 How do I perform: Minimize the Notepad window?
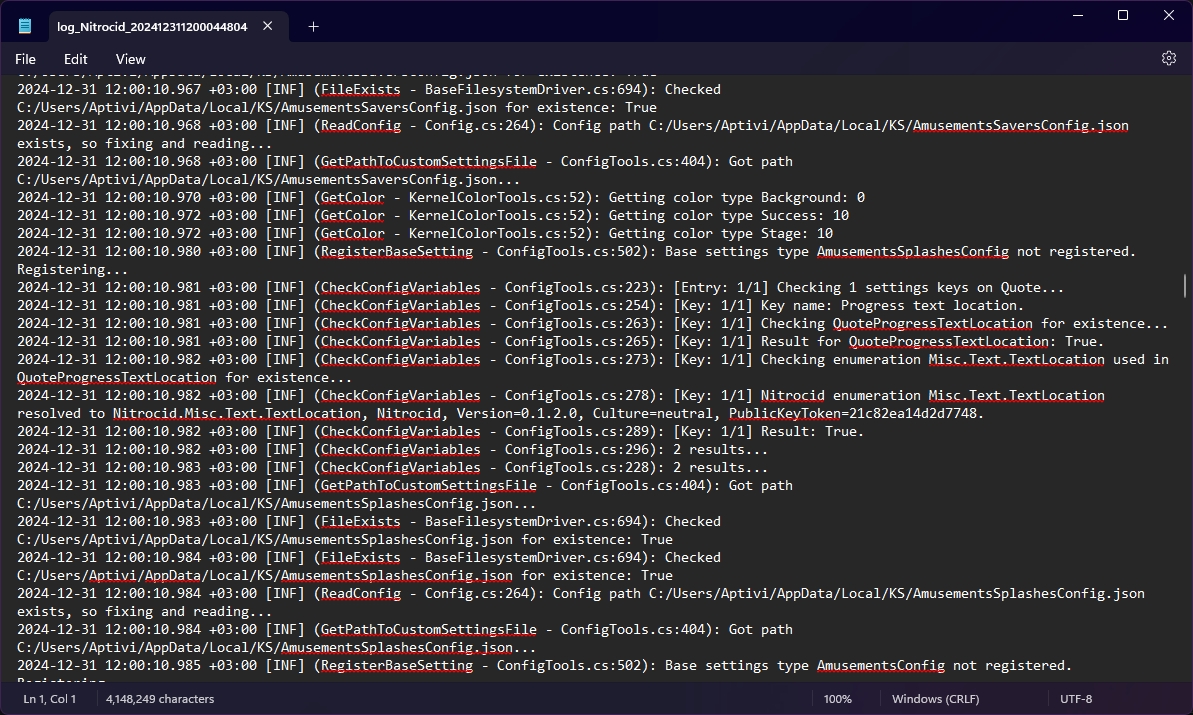[1075, 15]
